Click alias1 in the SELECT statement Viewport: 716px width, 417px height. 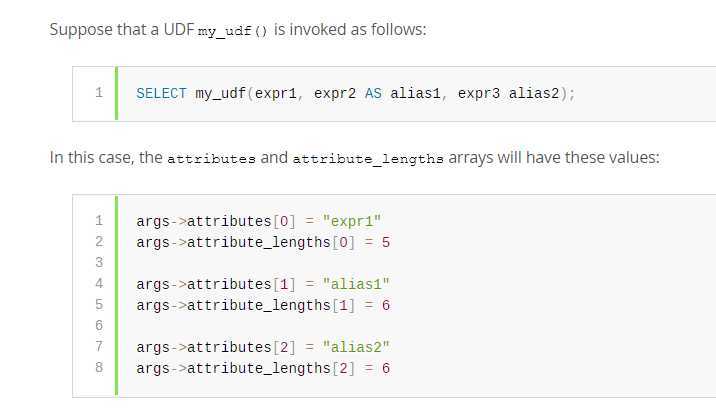415,93
